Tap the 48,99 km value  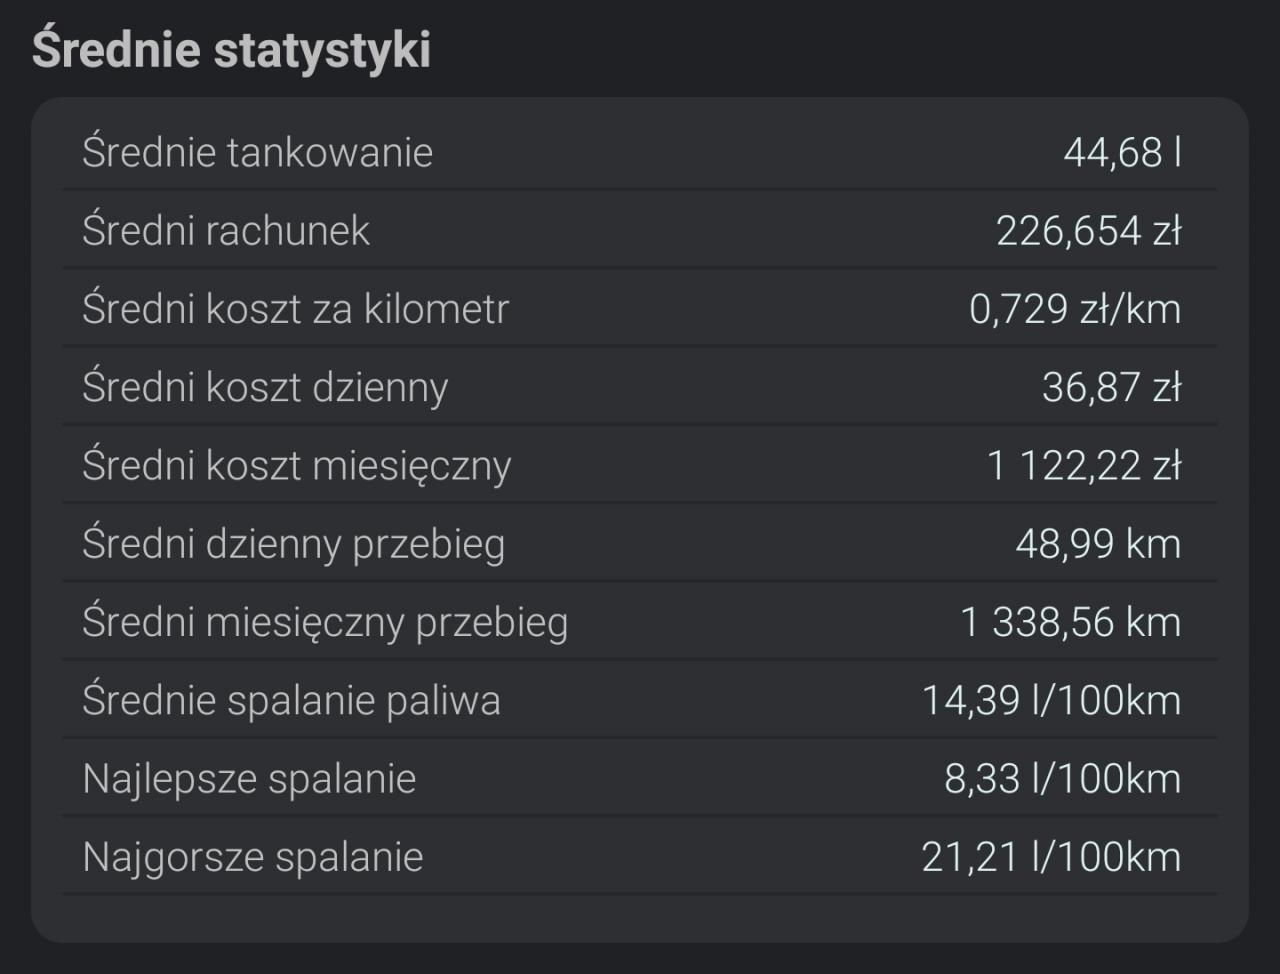pos(1099,544)
